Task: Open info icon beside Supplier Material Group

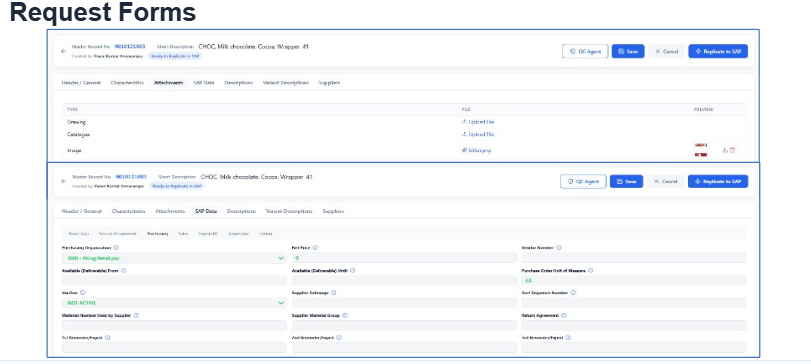Action: pos(345,315)
